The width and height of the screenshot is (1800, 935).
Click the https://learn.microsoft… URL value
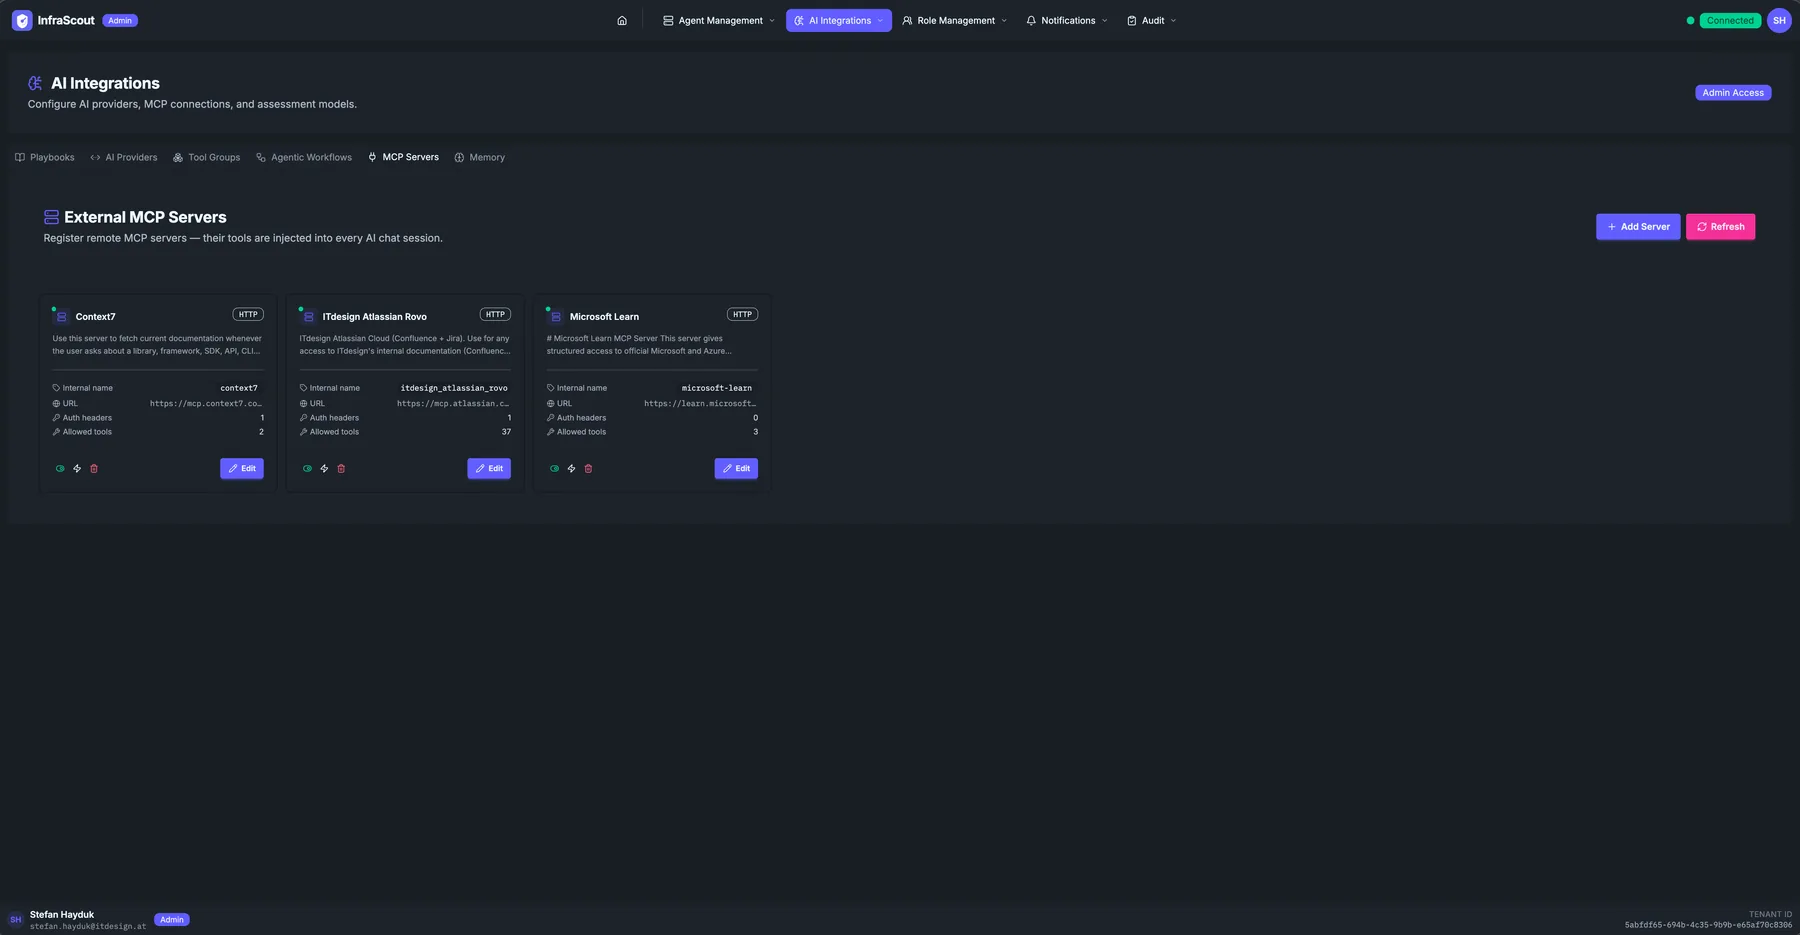pos(700,404)
